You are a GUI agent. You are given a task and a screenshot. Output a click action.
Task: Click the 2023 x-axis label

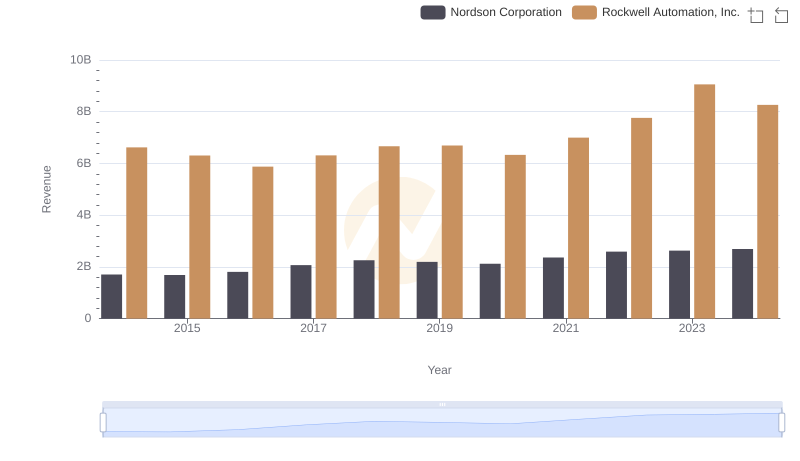tap(692, 328)
